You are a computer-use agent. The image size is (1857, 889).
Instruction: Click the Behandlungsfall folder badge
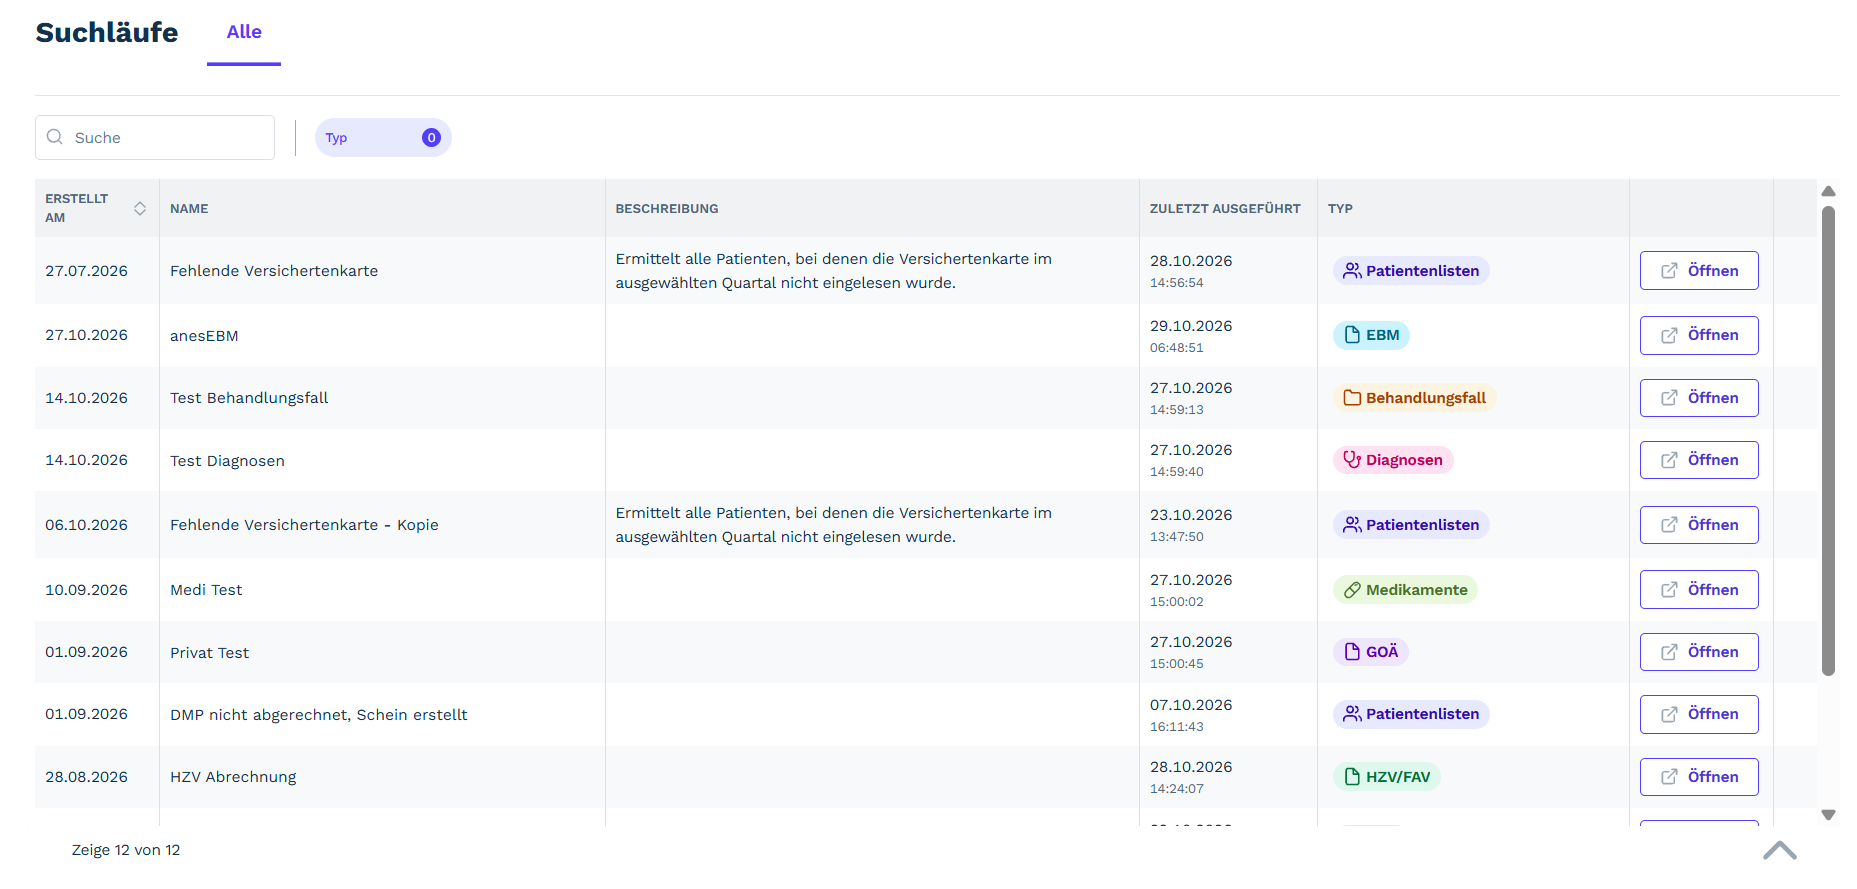(1414, 398)
